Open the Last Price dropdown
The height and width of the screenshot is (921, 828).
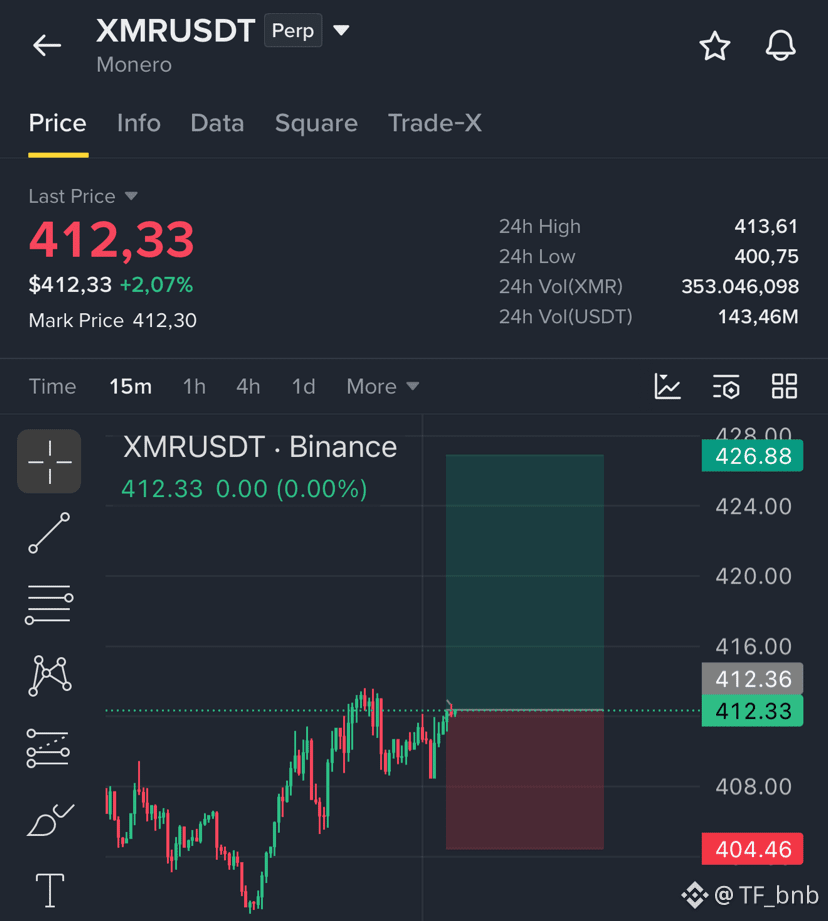(x=83, y=196)
